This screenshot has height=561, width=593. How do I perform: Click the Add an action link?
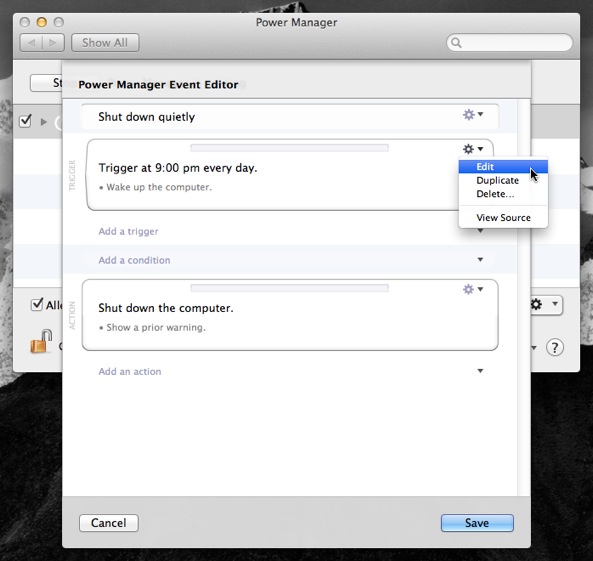pyautogui.click(x=130, y=371)
